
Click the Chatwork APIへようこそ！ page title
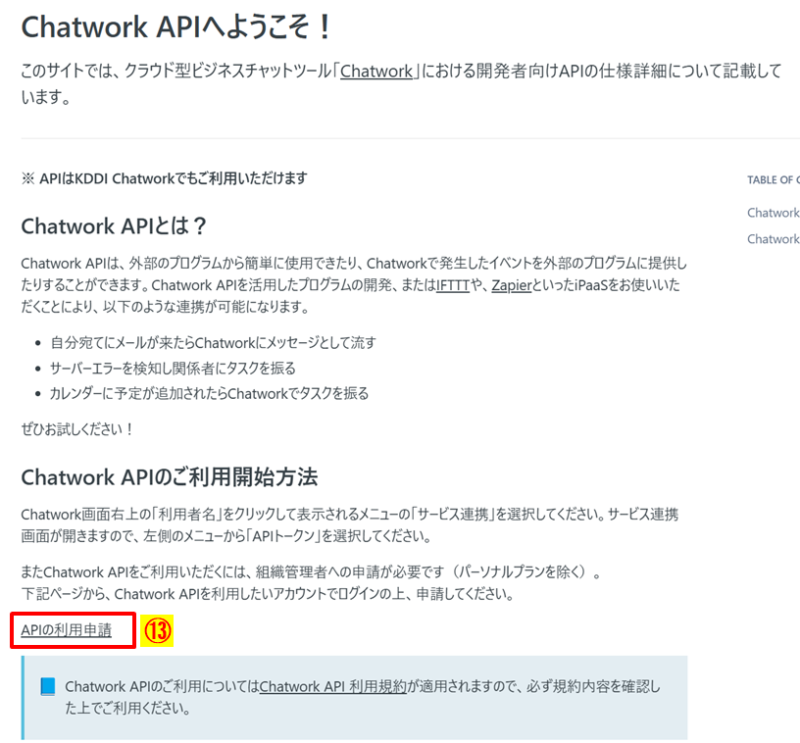click(177, 27)
